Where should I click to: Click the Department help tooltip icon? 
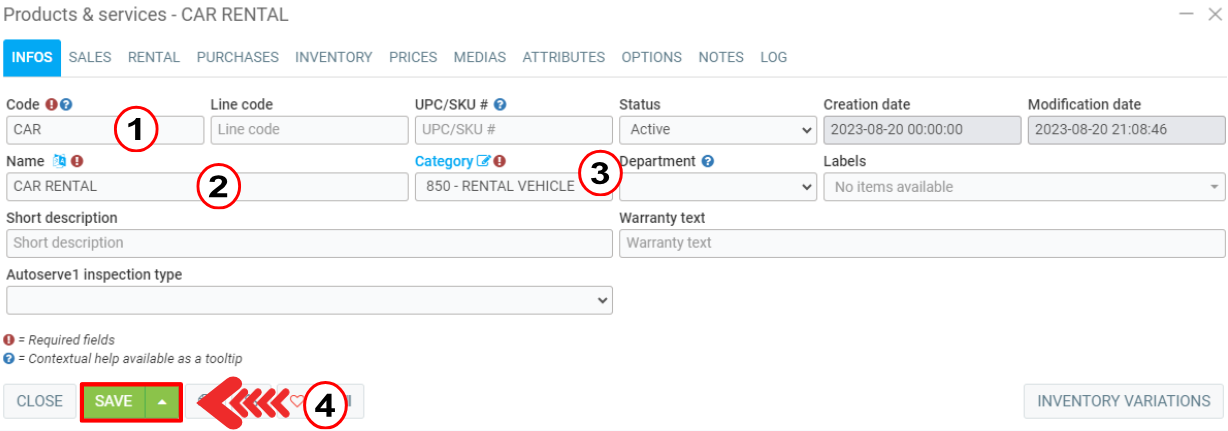click(x=707, y=161)
